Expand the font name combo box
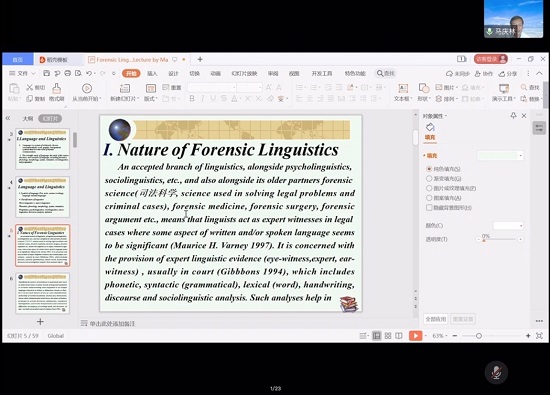Viewport: 550px width, 395px height. [x=212, y=87]
